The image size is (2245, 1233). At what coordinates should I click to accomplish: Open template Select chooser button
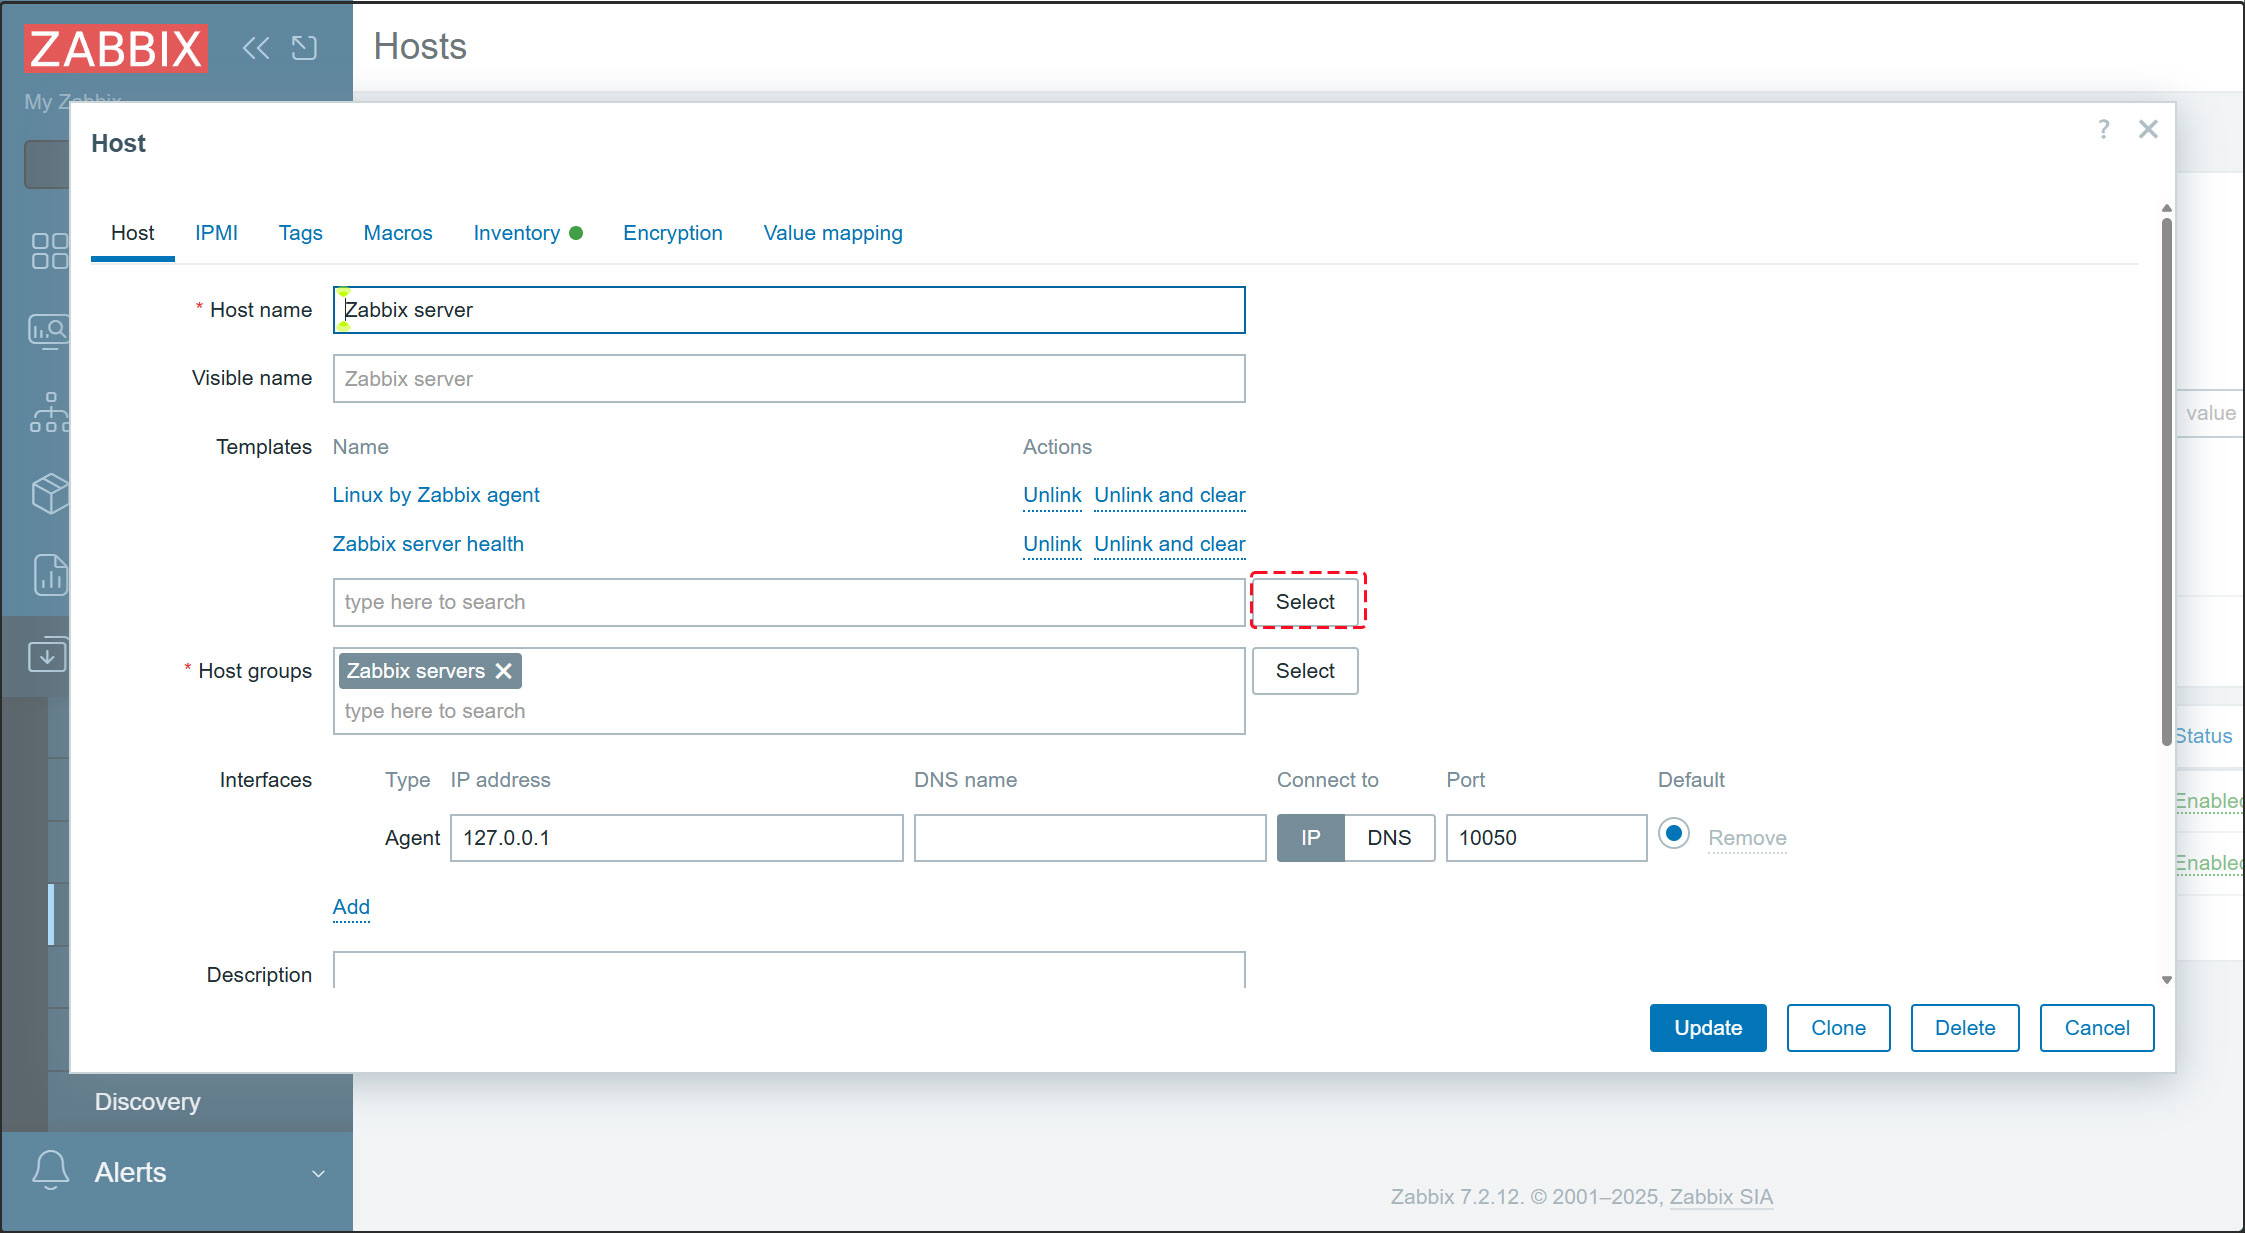pyautogui.click(x=1305, y=602)
